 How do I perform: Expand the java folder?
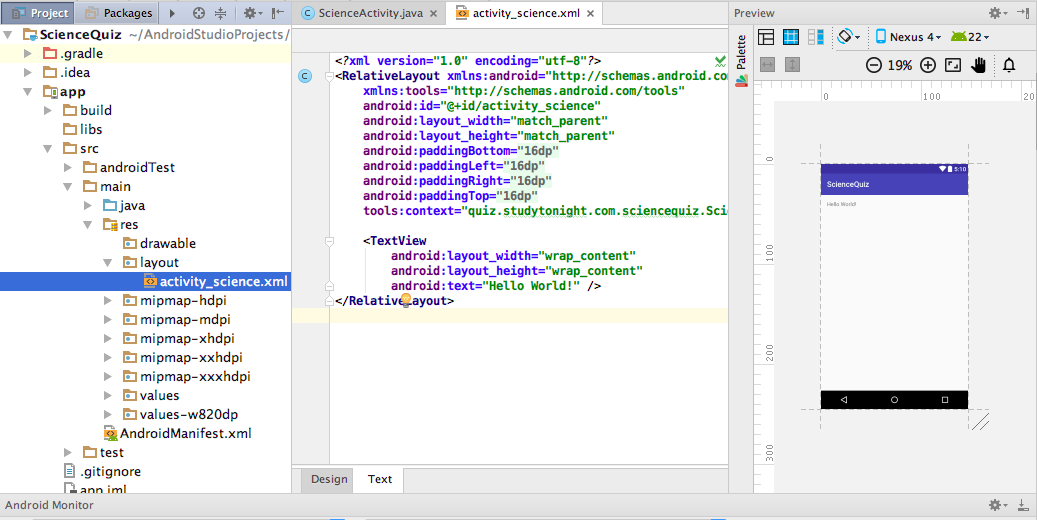click(87, 206)
